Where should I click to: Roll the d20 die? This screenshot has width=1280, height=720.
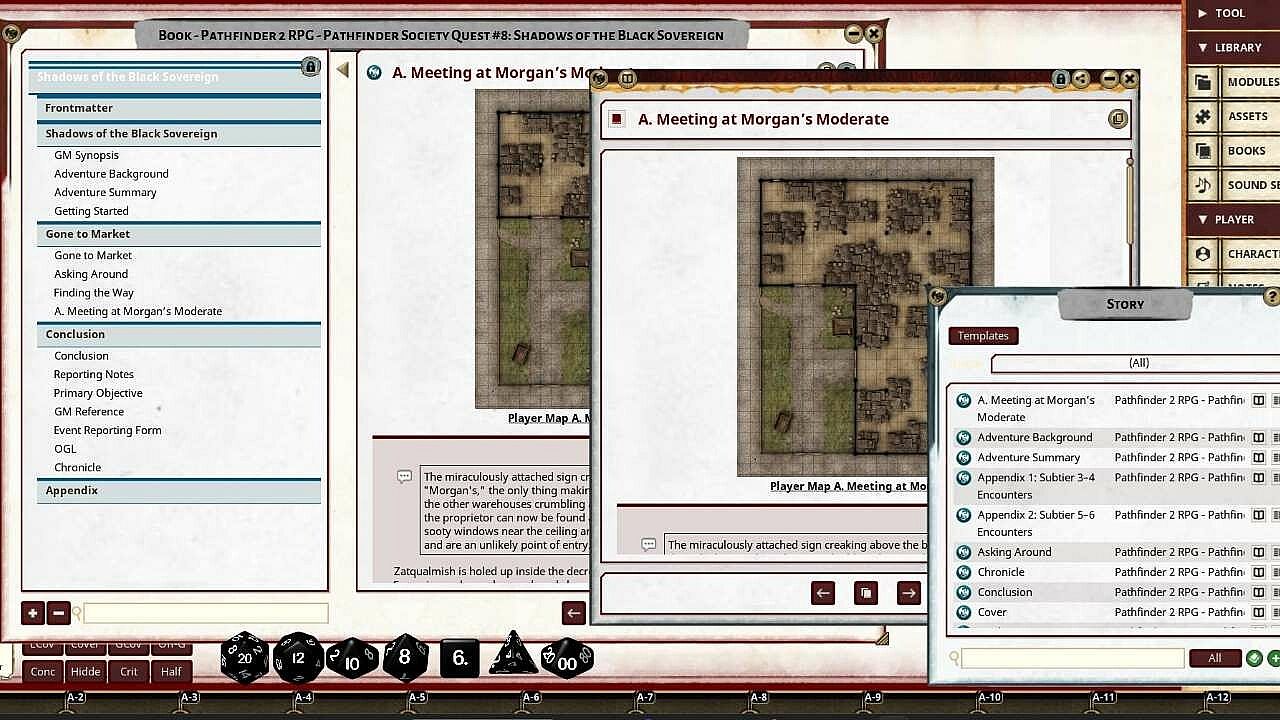pyautogui.click(x=244, y=658)
